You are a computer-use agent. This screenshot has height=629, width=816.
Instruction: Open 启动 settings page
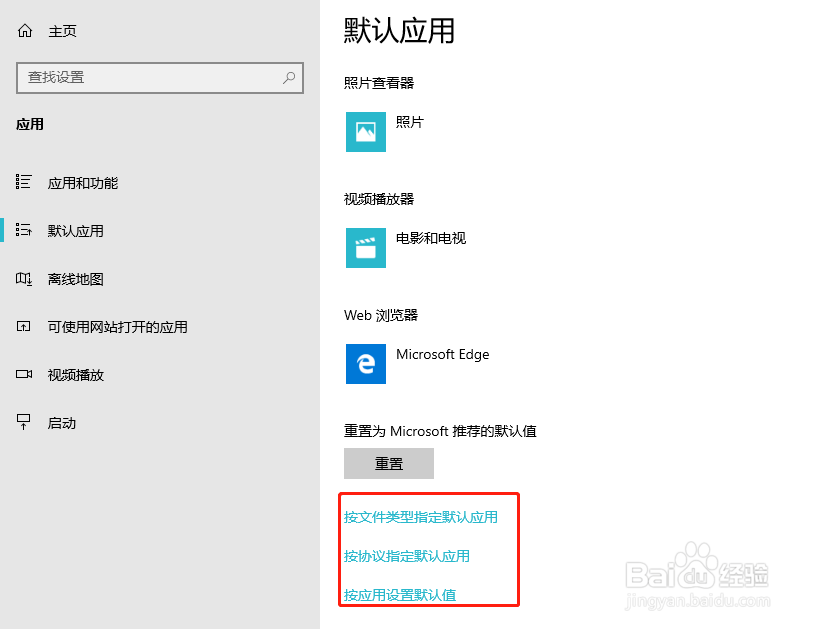(x=62, y=423)
